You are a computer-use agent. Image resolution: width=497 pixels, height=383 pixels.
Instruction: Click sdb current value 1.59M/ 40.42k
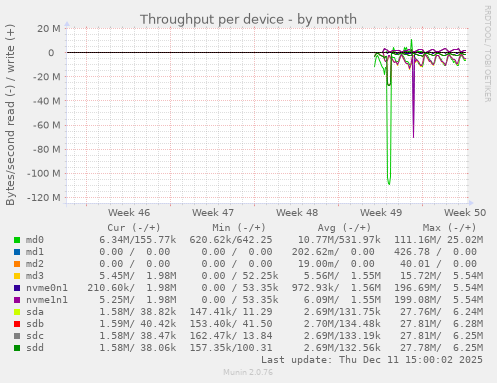(138, 324)
